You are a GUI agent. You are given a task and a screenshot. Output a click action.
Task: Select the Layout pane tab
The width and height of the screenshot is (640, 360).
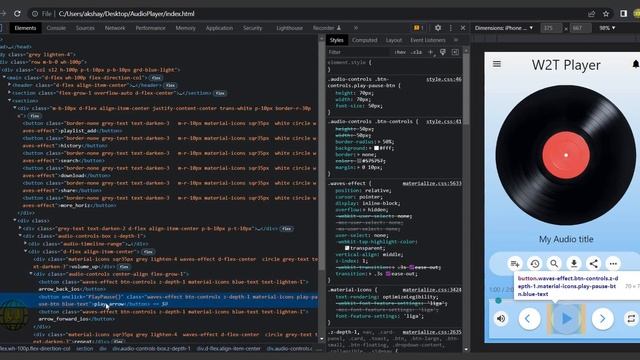click(394, 40)
